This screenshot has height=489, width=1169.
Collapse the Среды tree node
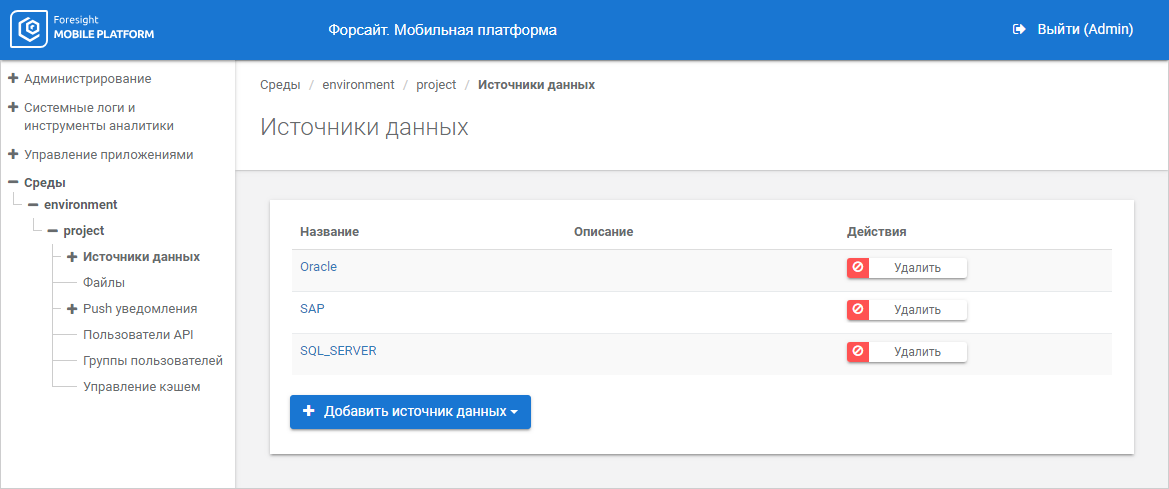tap(13, 183)
